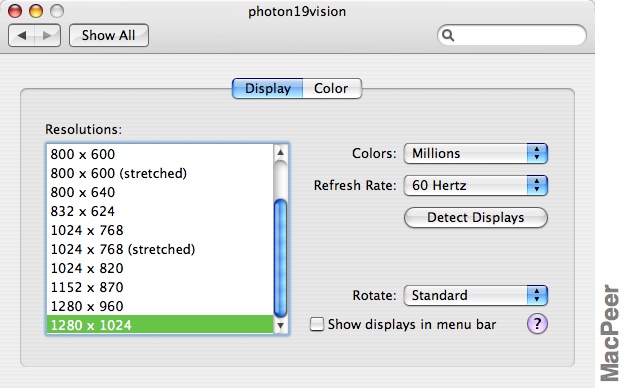Screen dimensions: 624x388
Task: Click the blue scrollbar thumb in resolutions list
Action: point(280,258)
